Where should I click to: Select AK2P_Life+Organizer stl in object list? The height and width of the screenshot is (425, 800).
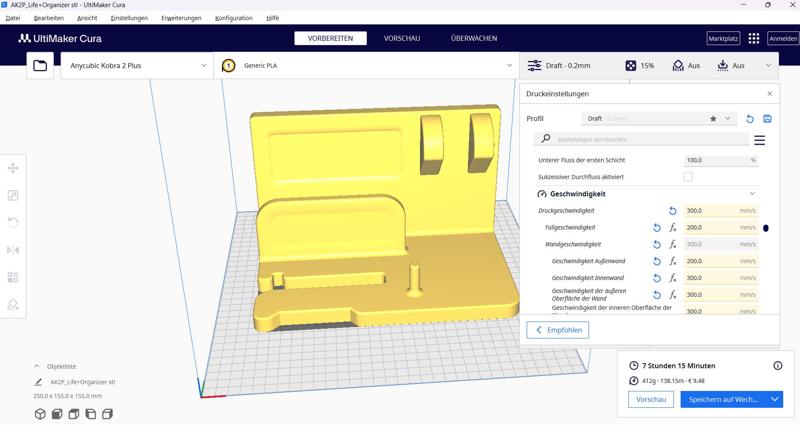click(x=83, y=382)
